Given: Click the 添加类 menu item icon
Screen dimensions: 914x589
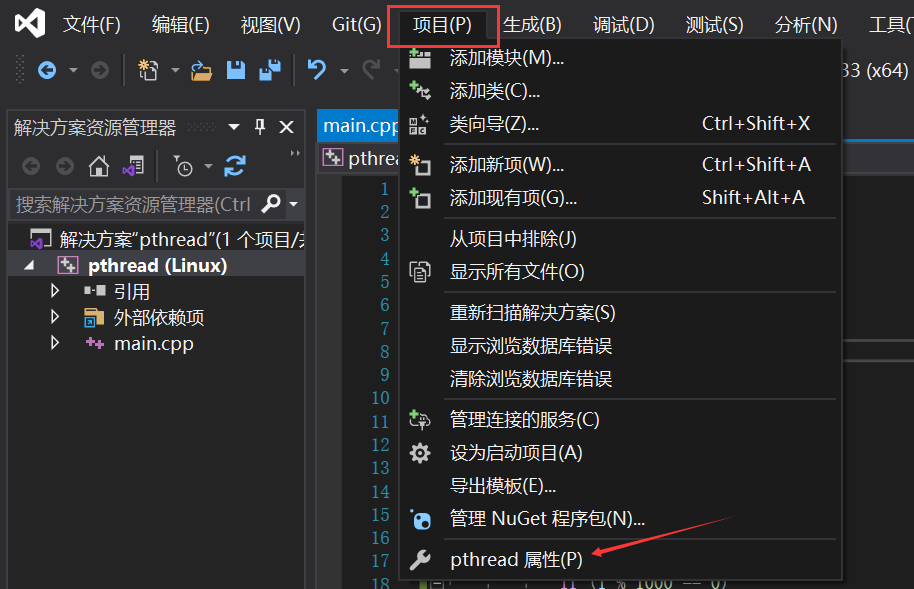Looking at the screenshot, I should click(x=420, y=91).
